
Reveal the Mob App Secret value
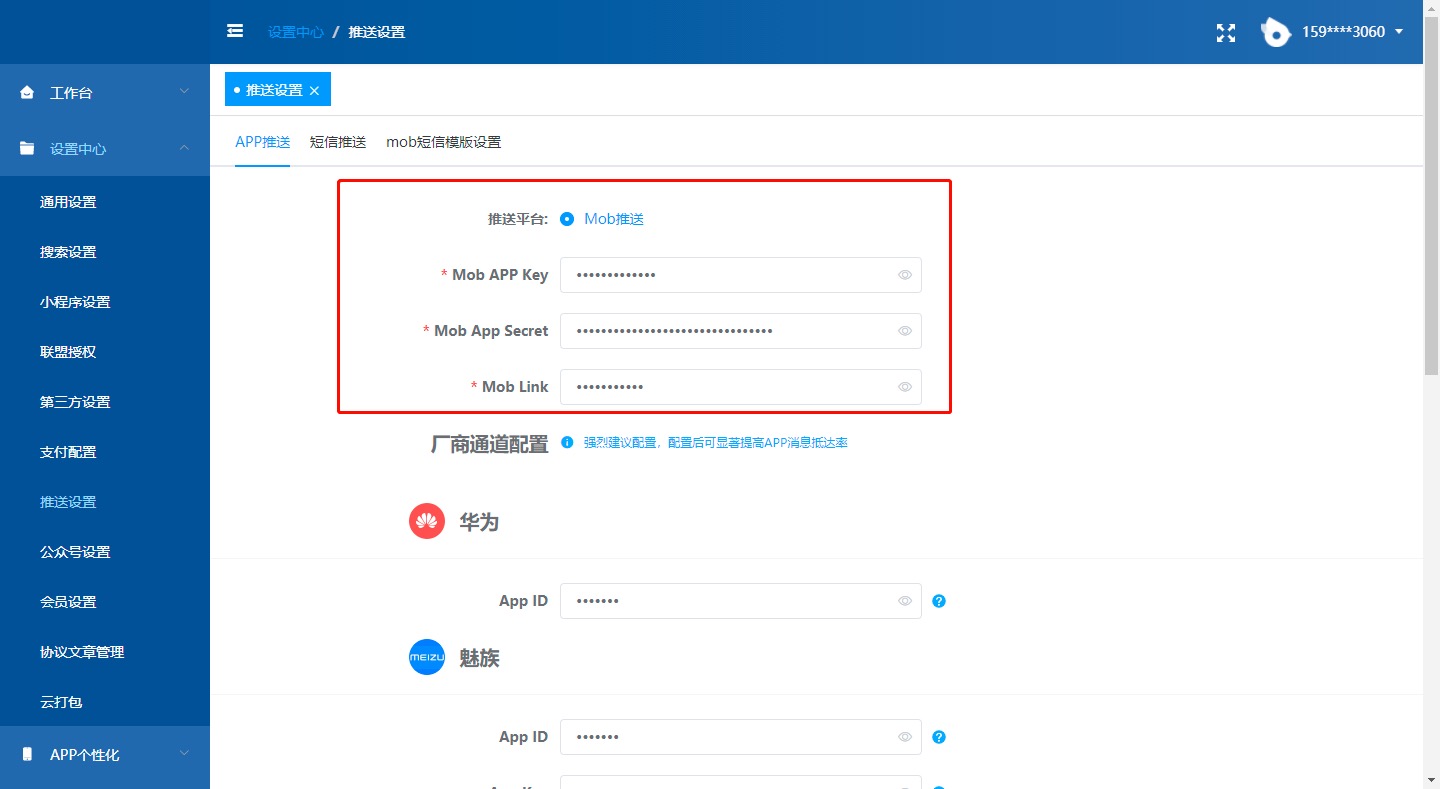click(x=905, y=331)
